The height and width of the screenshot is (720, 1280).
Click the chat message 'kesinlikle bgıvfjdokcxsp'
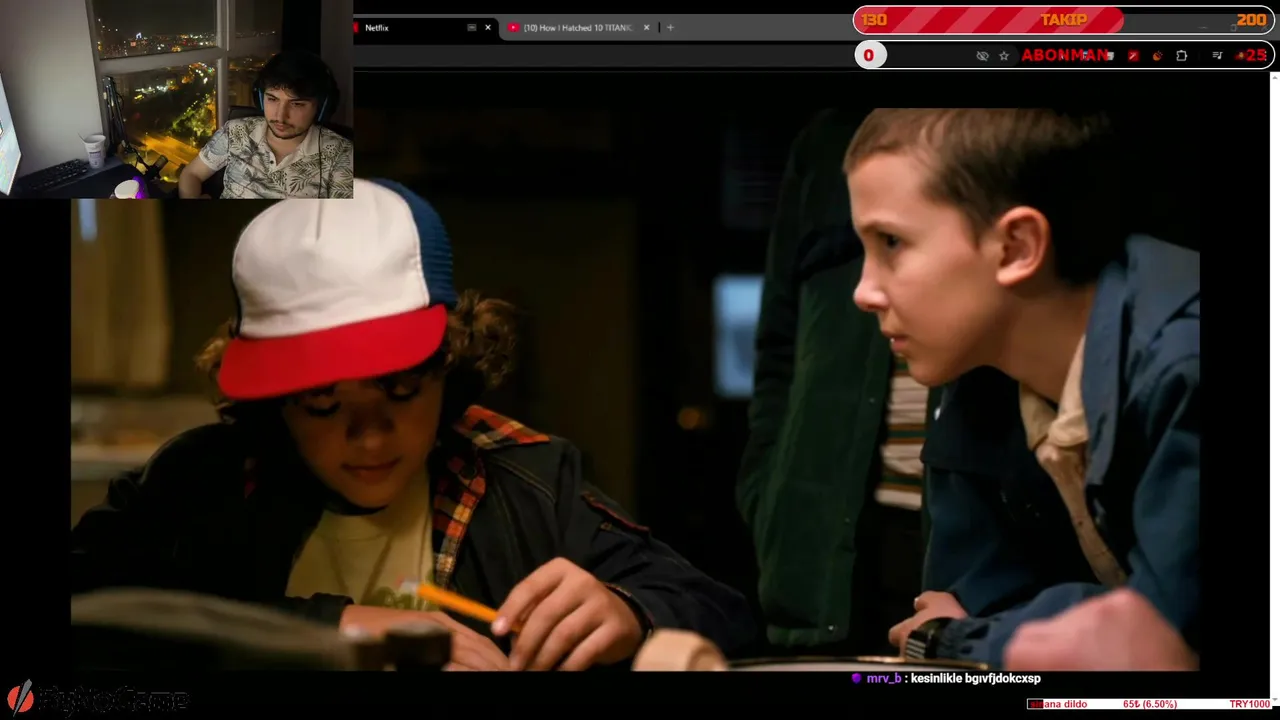point(975,679)
